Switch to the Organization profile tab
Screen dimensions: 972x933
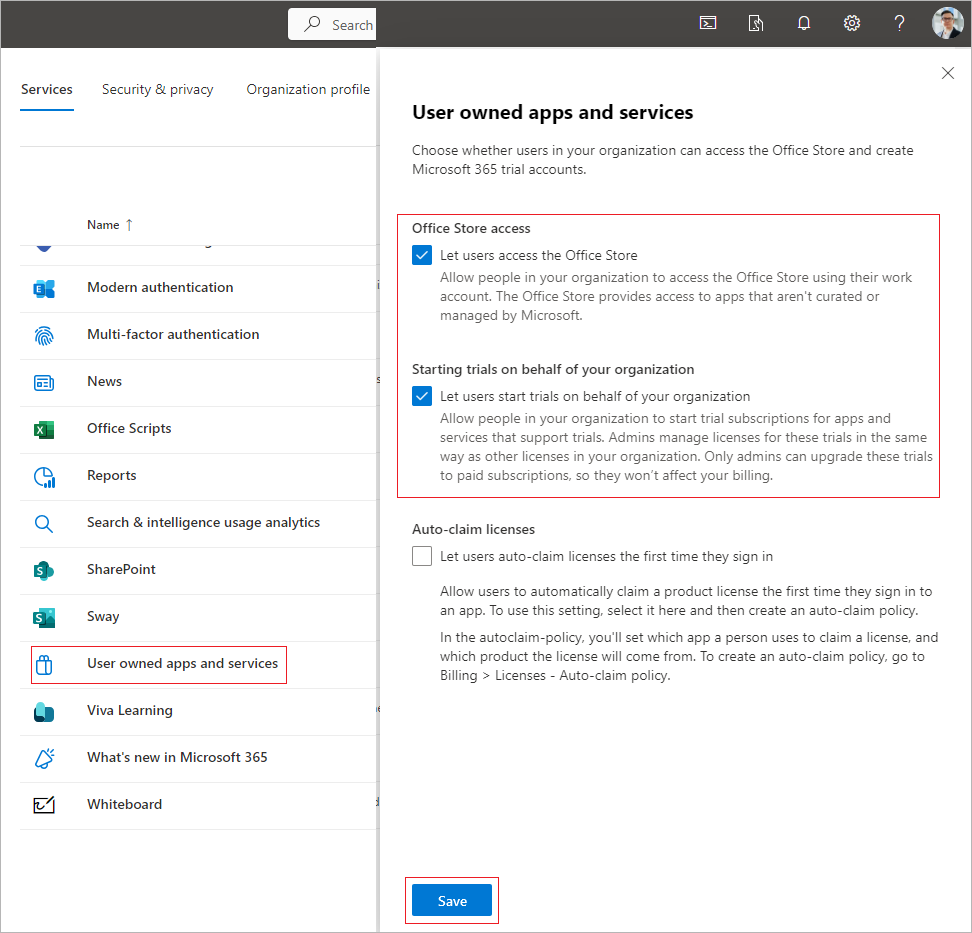click(308, 89)
